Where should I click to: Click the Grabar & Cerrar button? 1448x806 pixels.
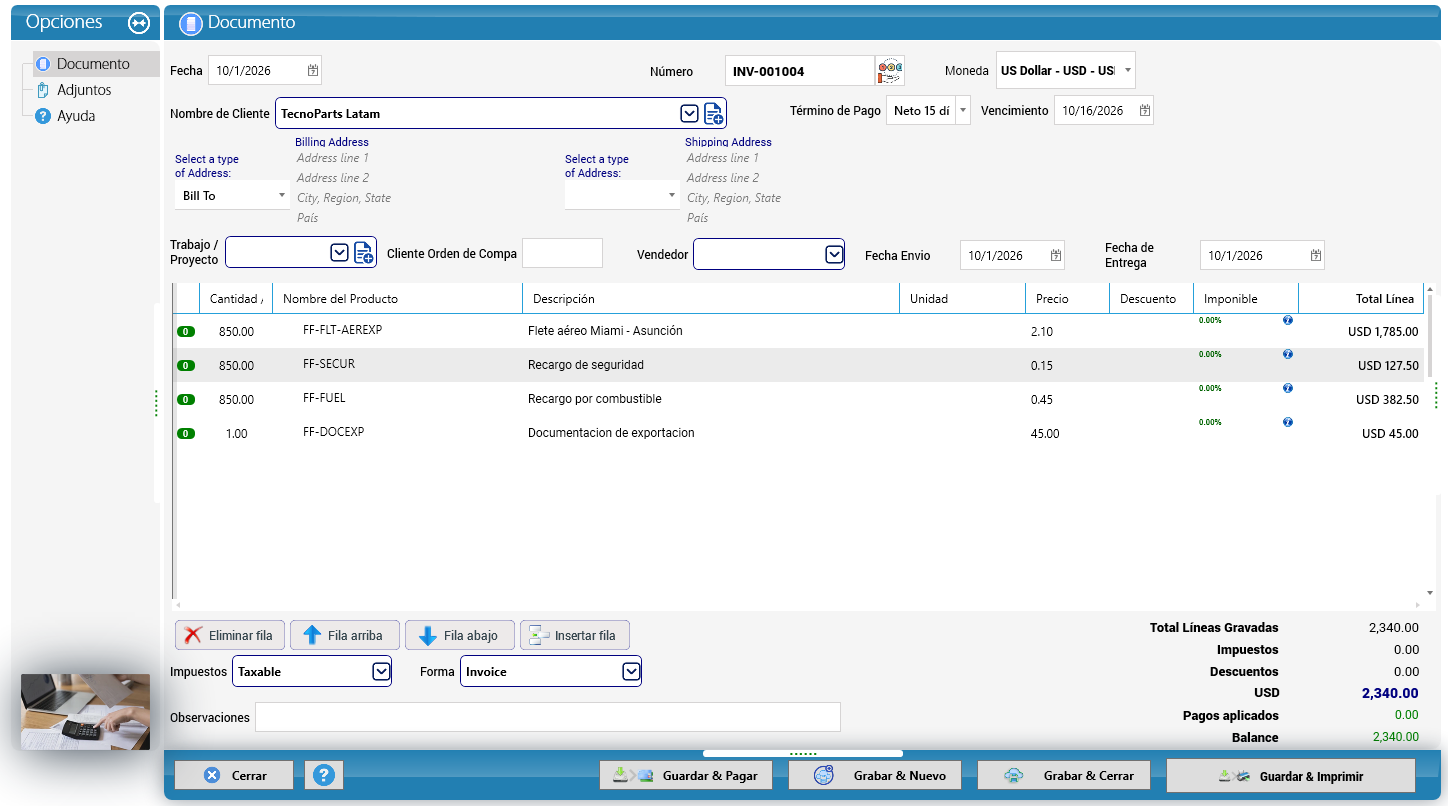[1064, 775]
